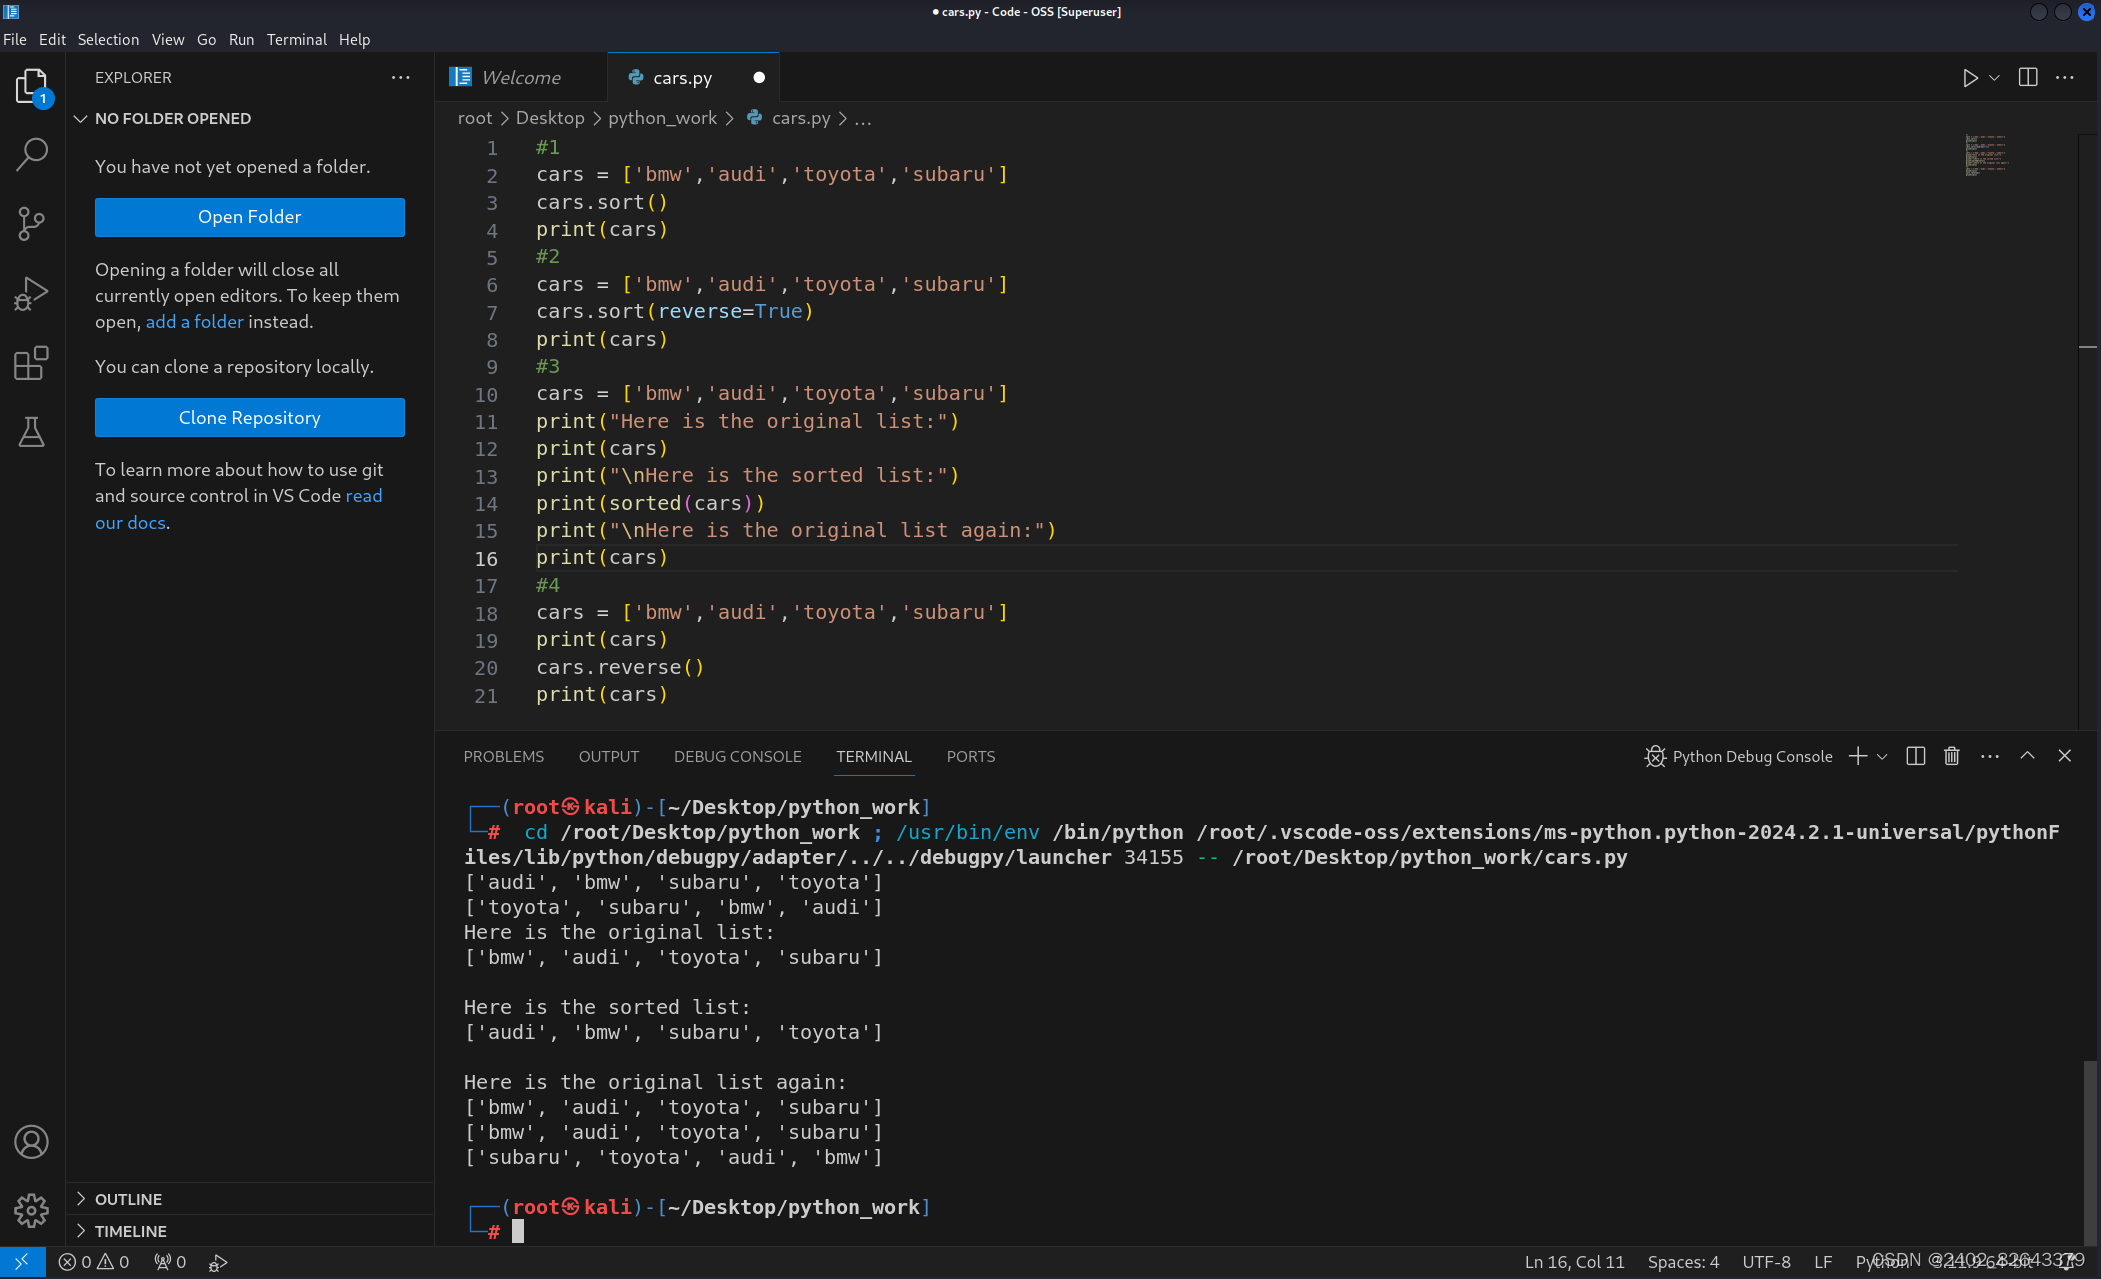This screenshot has height=1279, width=2101.
Task: Click the code minimap preview
Action: [1987, 155]
